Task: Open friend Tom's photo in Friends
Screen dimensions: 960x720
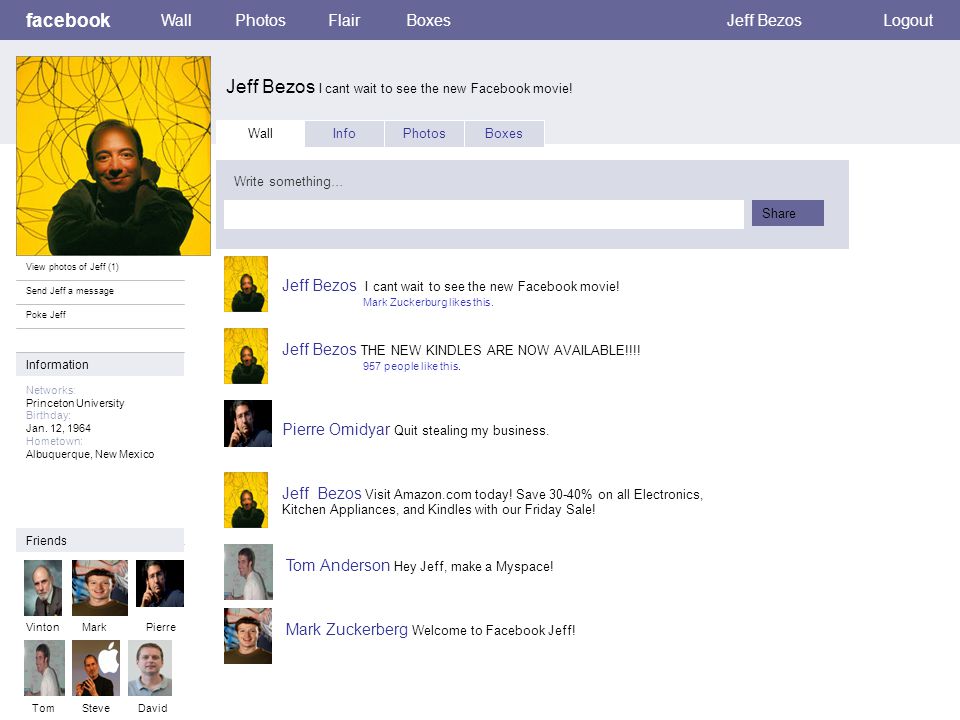Action: pyautogui.click(x=44, y=668)
